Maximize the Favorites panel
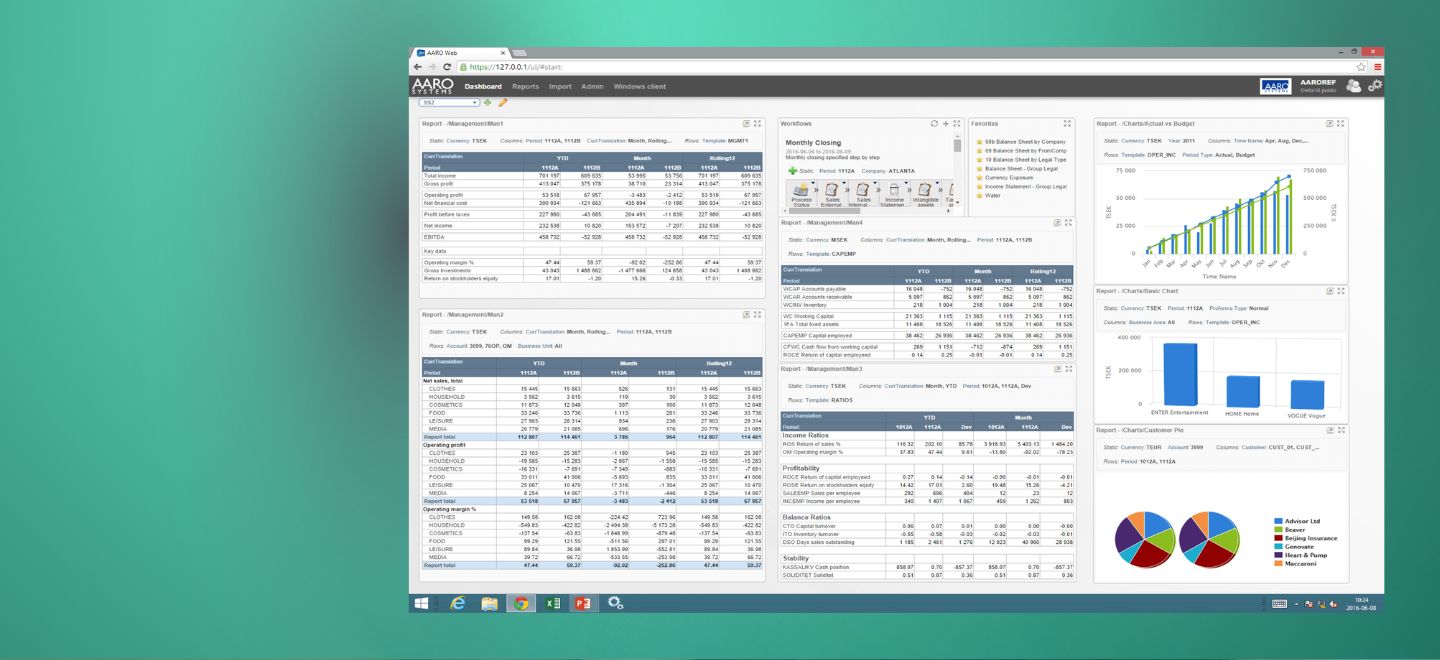This screenshot has width=1440, height=660. coord(1067,124)
